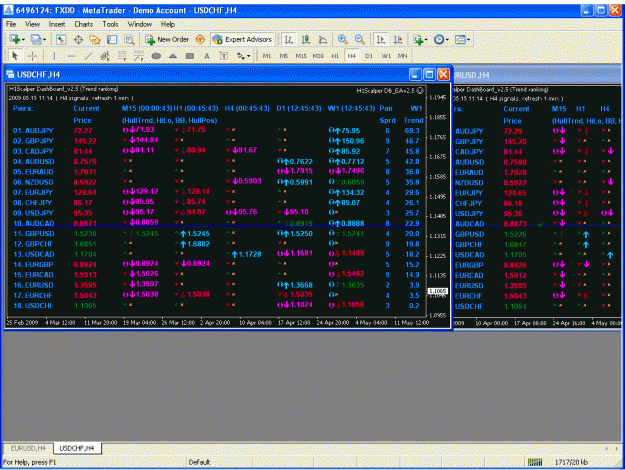Select the Ellipse drawing tool

[x=156, y=56]
